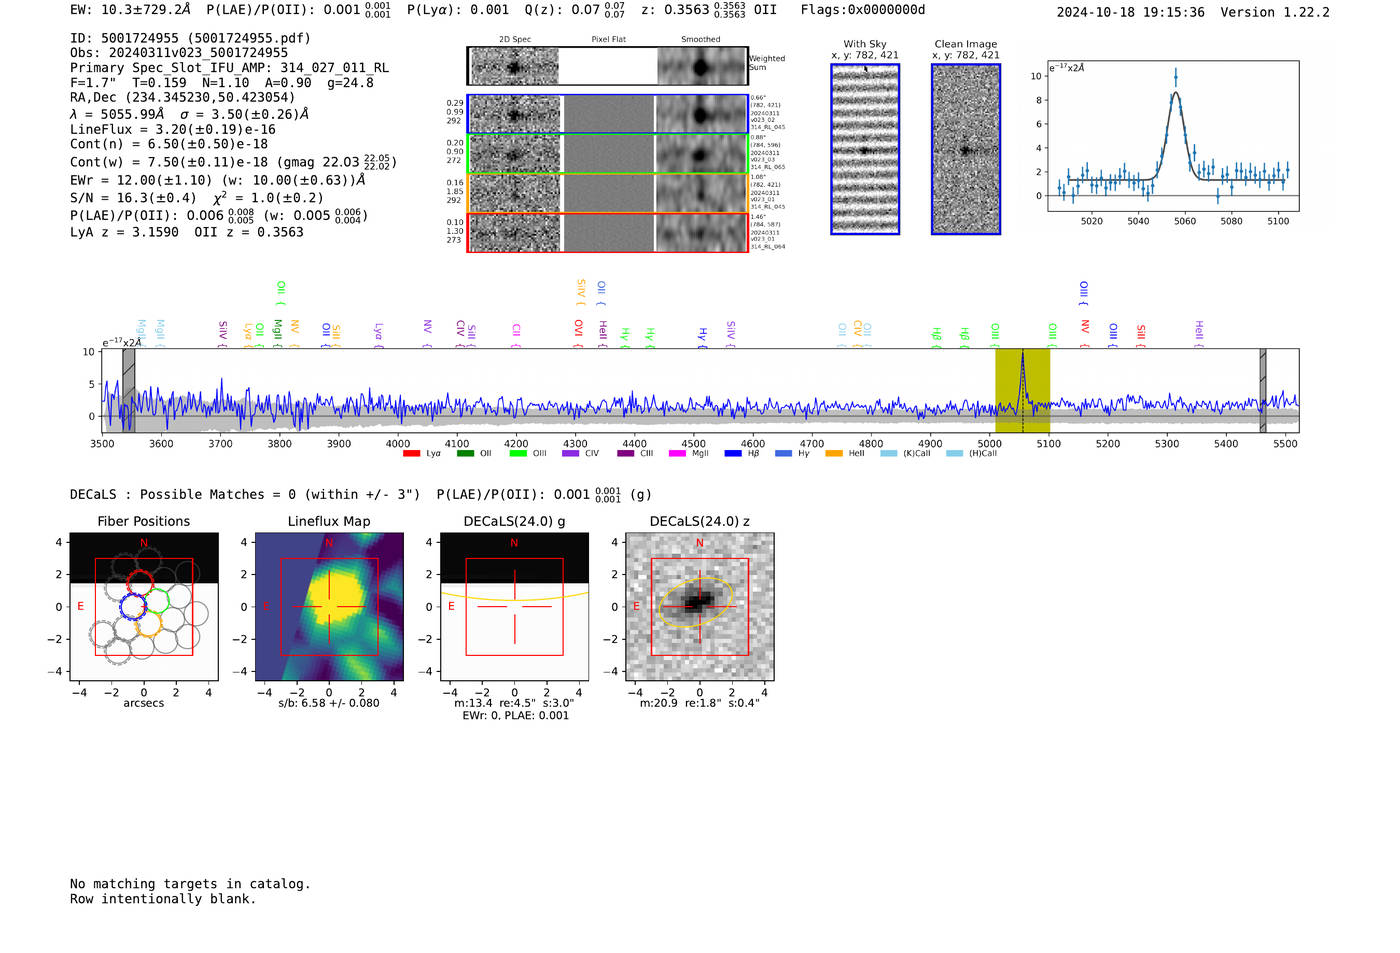Click the OIII bright green legend swatch
The height and width of the screenshot is (953, 1400).
pos(518,454)
